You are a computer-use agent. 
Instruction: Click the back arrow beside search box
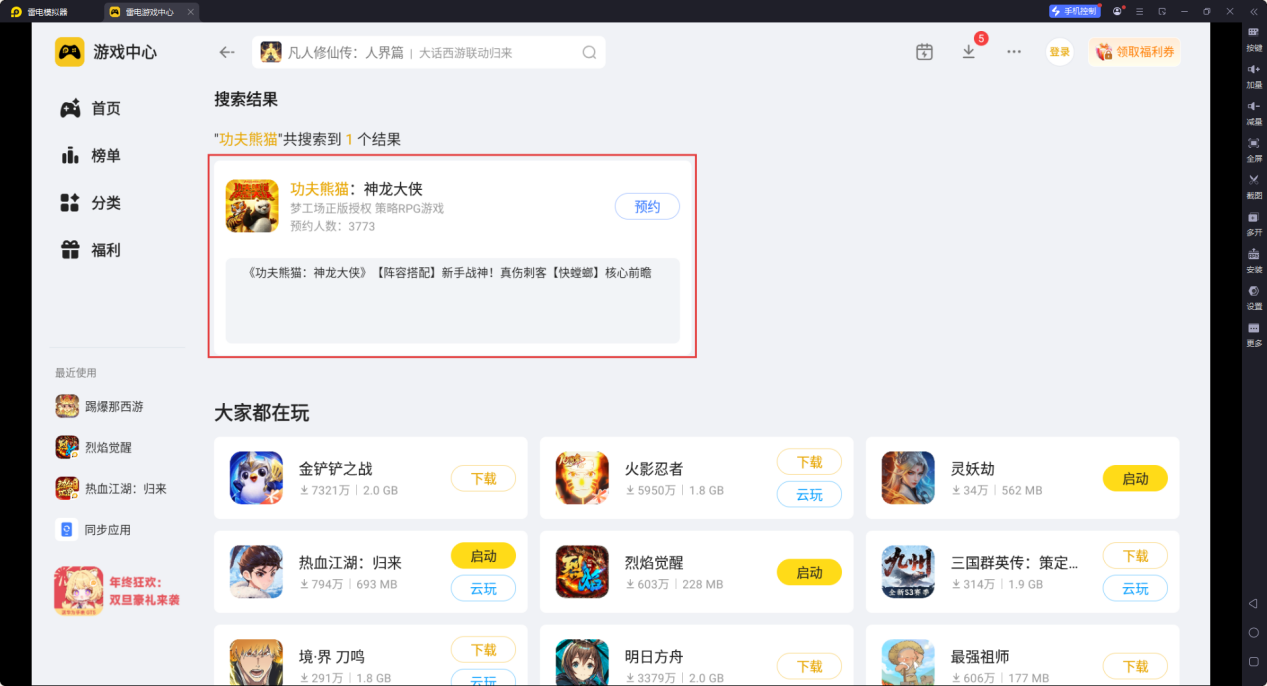[227, 52]
